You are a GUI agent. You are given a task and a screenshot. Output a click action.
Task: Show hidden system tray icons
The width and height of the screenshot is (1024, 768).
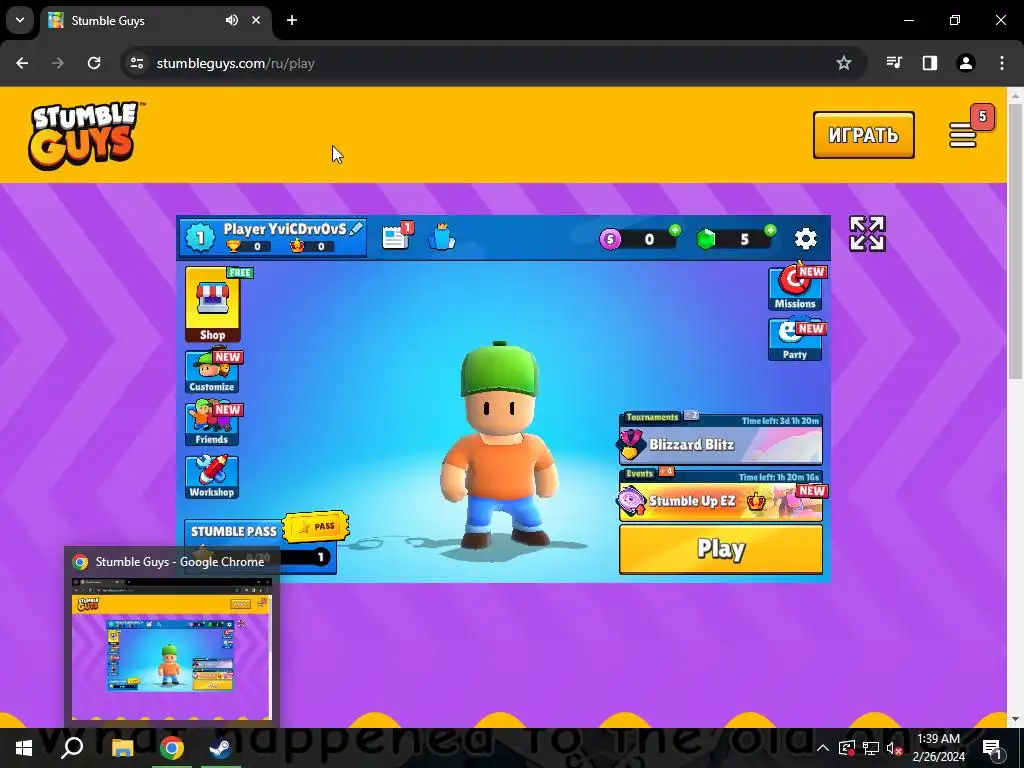(x=823, y=748)
